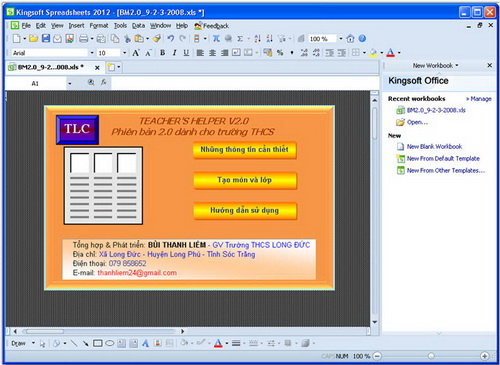Open the AutoSum sigma icon

tap(240, 39)
